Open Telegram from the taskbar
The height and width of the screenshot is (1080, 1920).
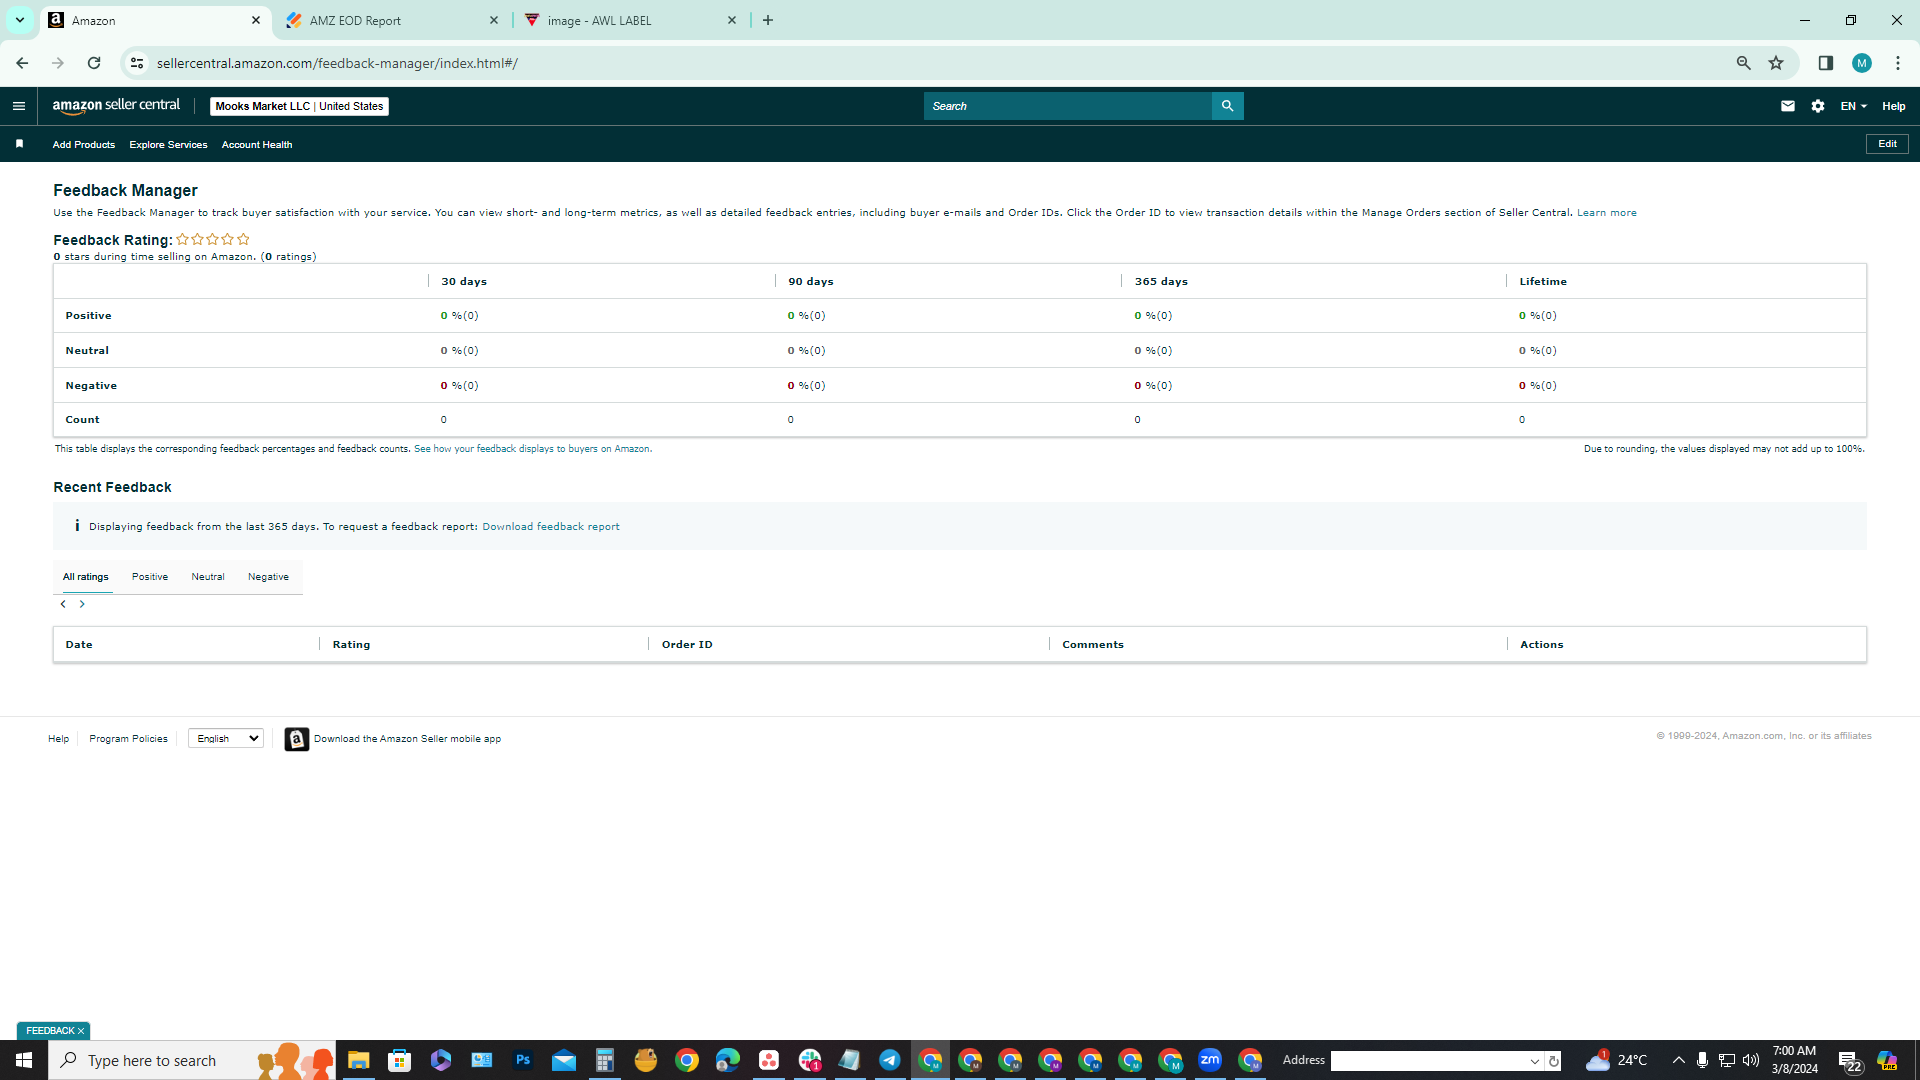tap(889, 1060)
